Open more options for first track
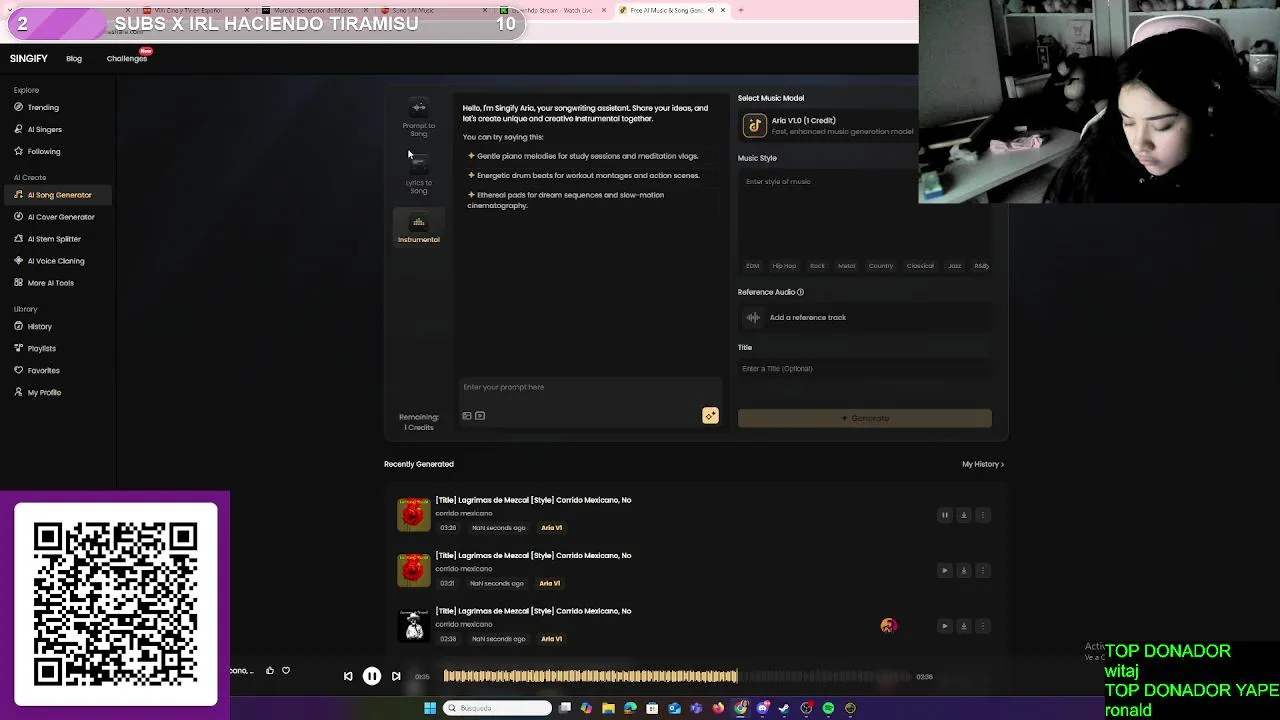The height and width of the screenshot is (720, 1280). 983,515
